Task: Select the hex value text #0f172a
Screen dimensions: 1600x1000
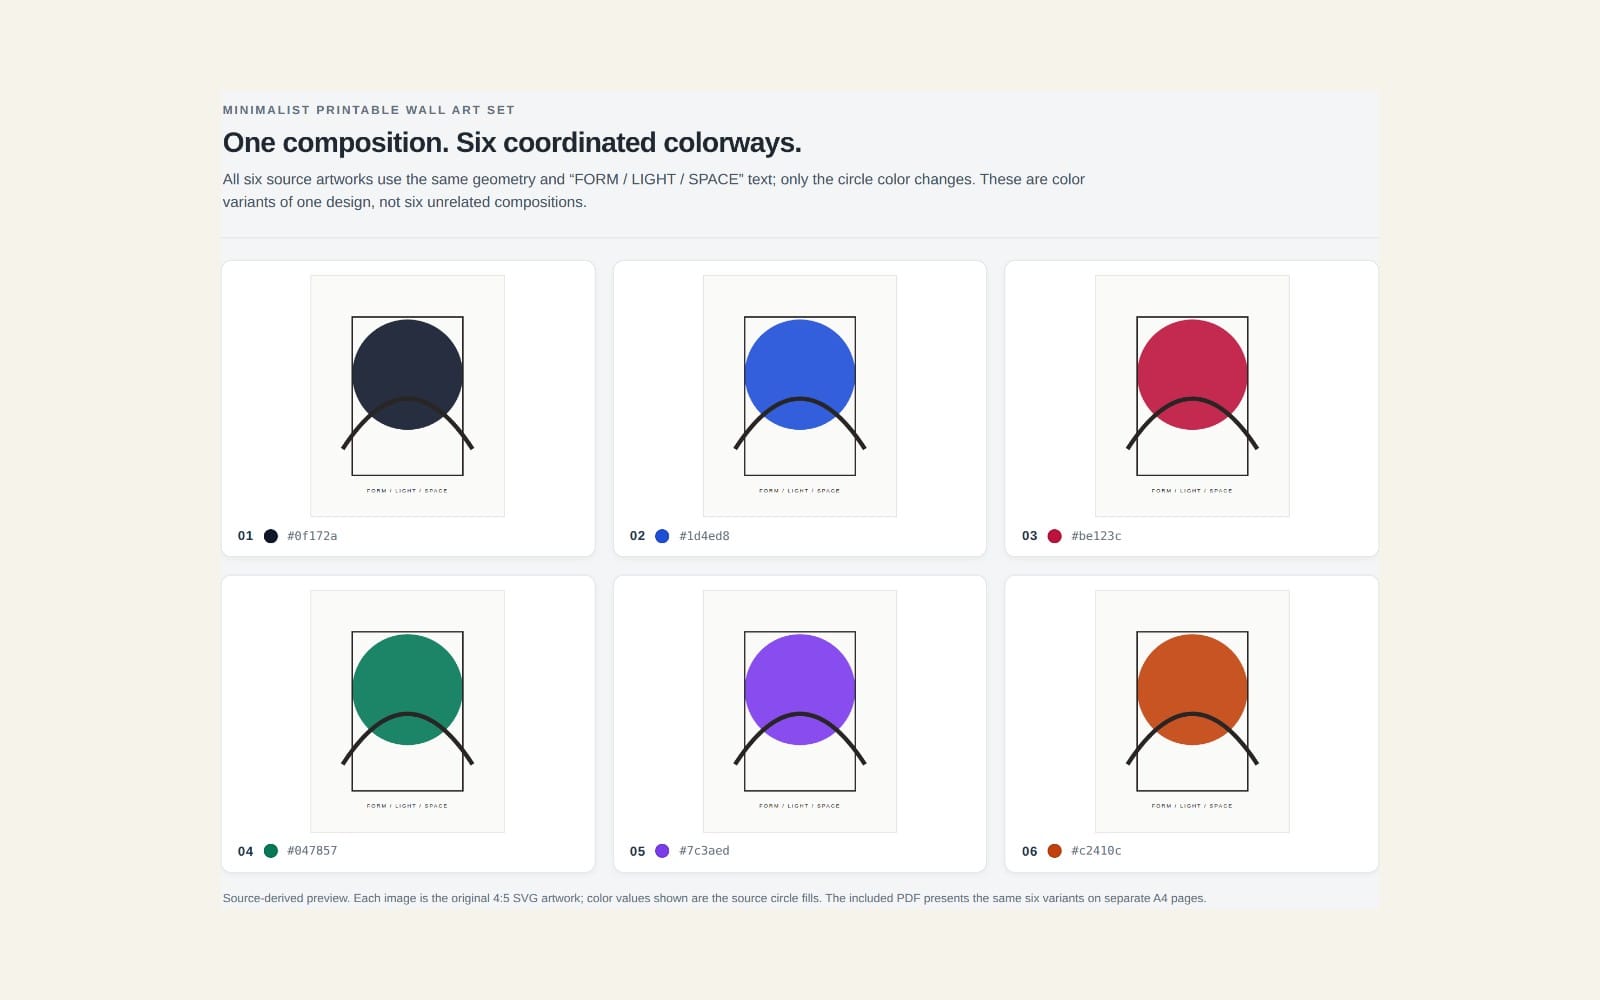Action: point(312,536)
